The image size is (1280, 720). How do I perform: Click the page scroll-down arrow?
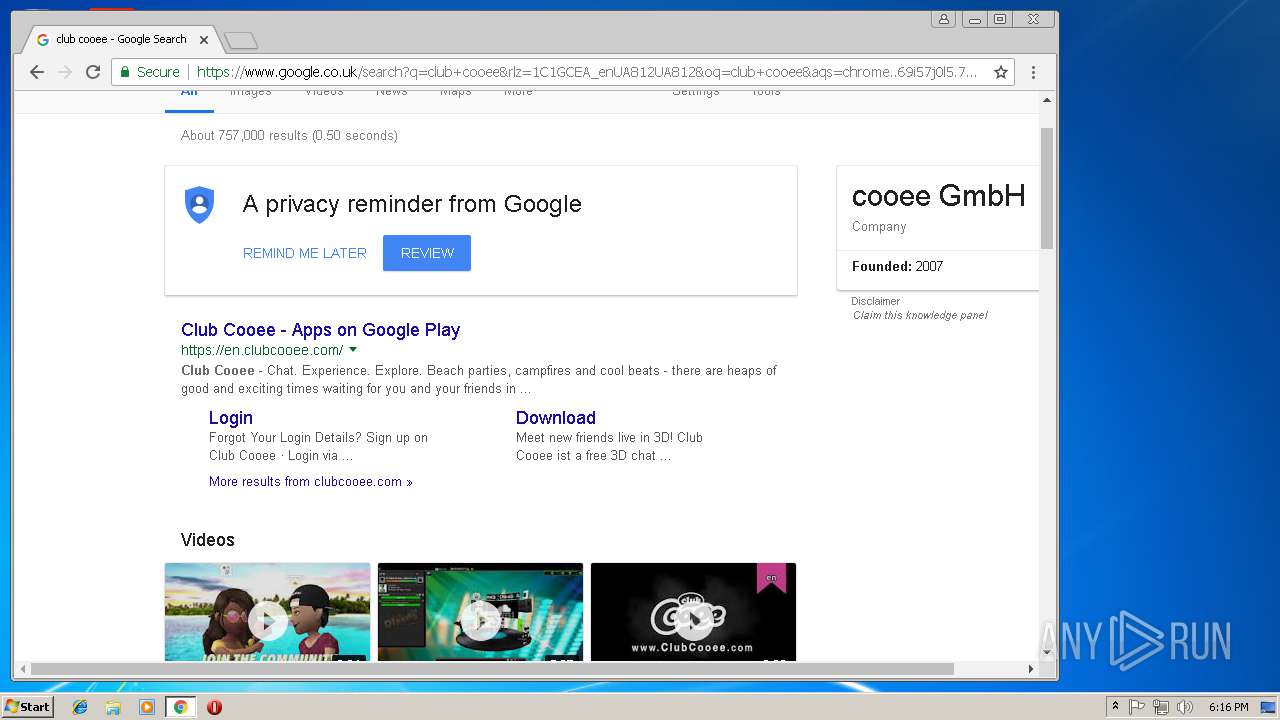click(x=1047, y=653)
